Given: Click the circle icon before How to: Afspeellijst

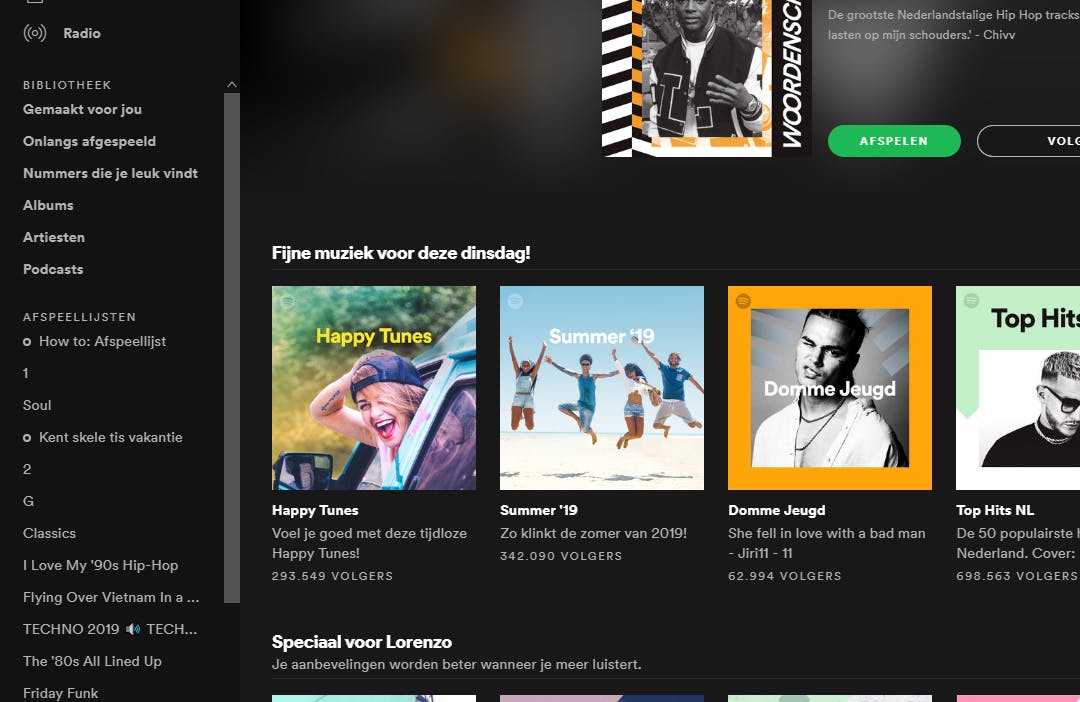Looking at the screenshot, I should tap(27, 342).
